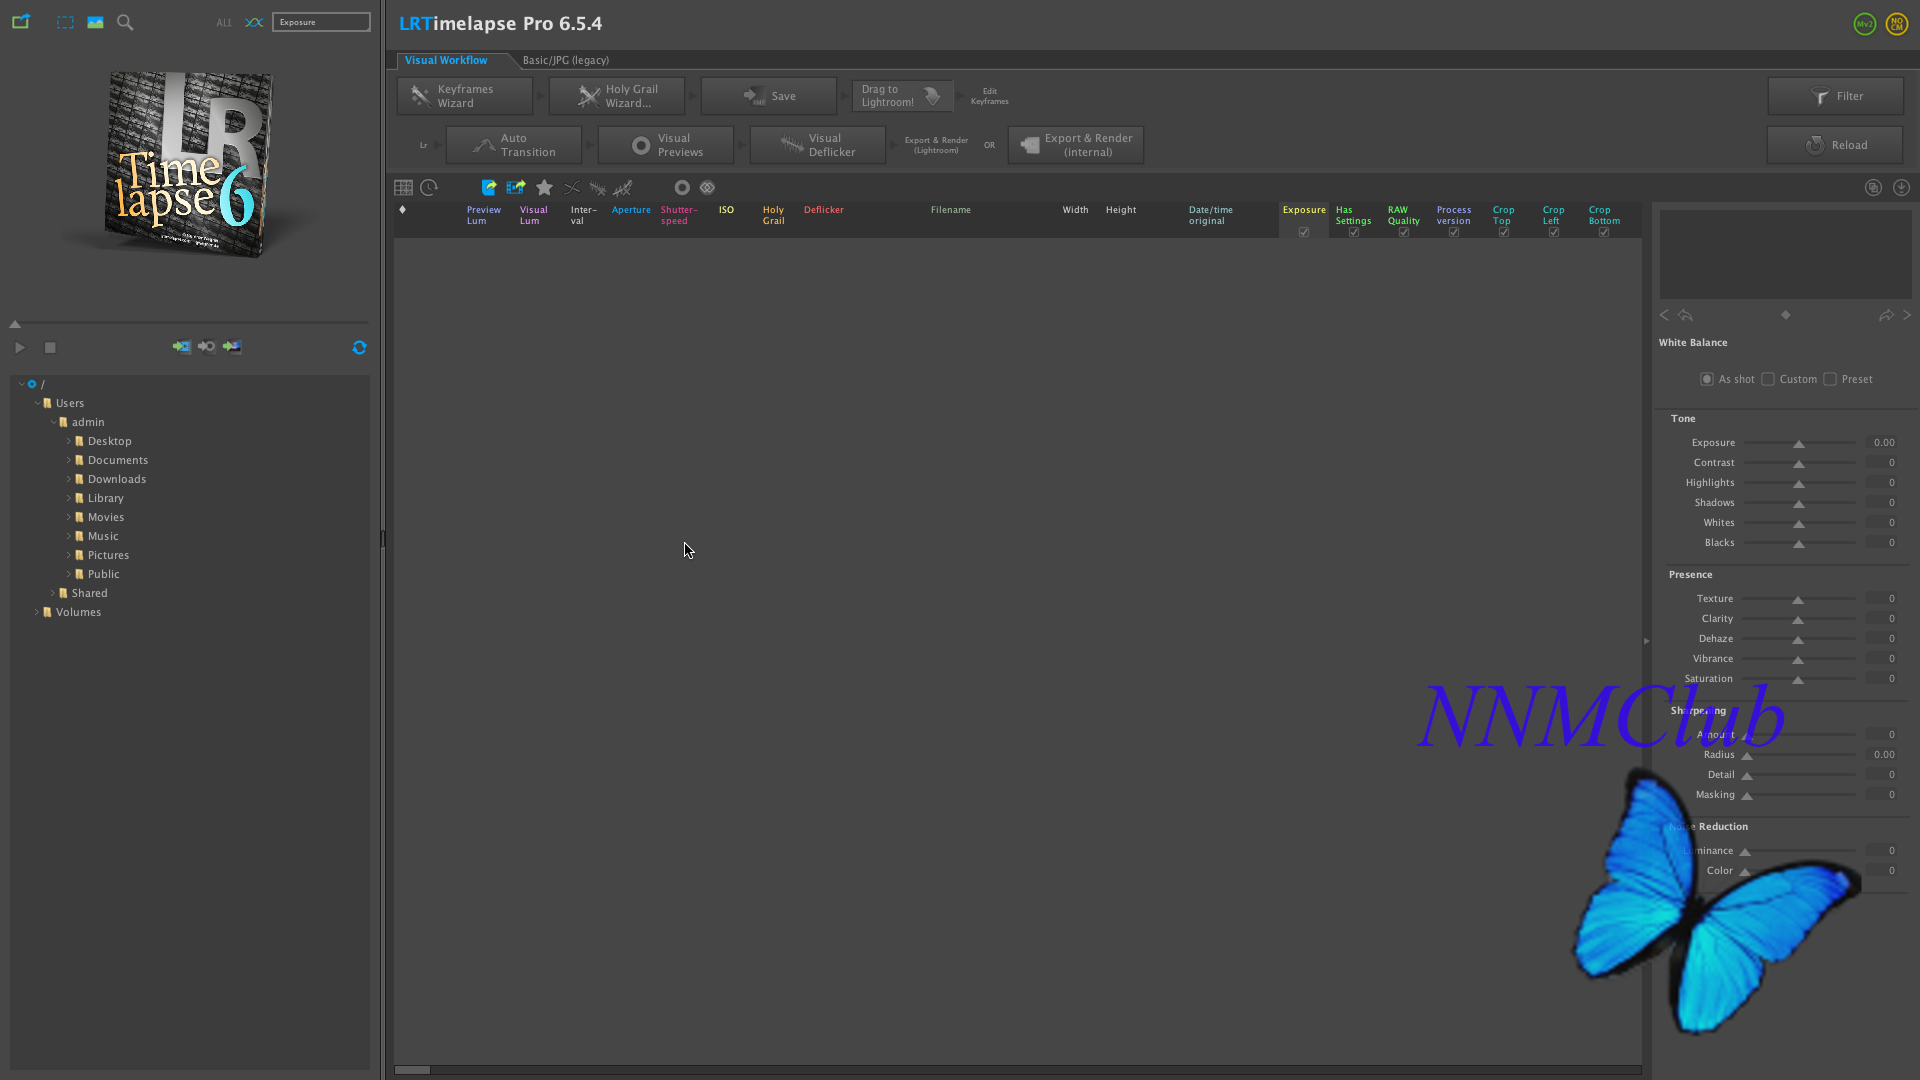Select the Preset white balance option
This screenshot has width=1920, height=1080.
(1830, 379)
